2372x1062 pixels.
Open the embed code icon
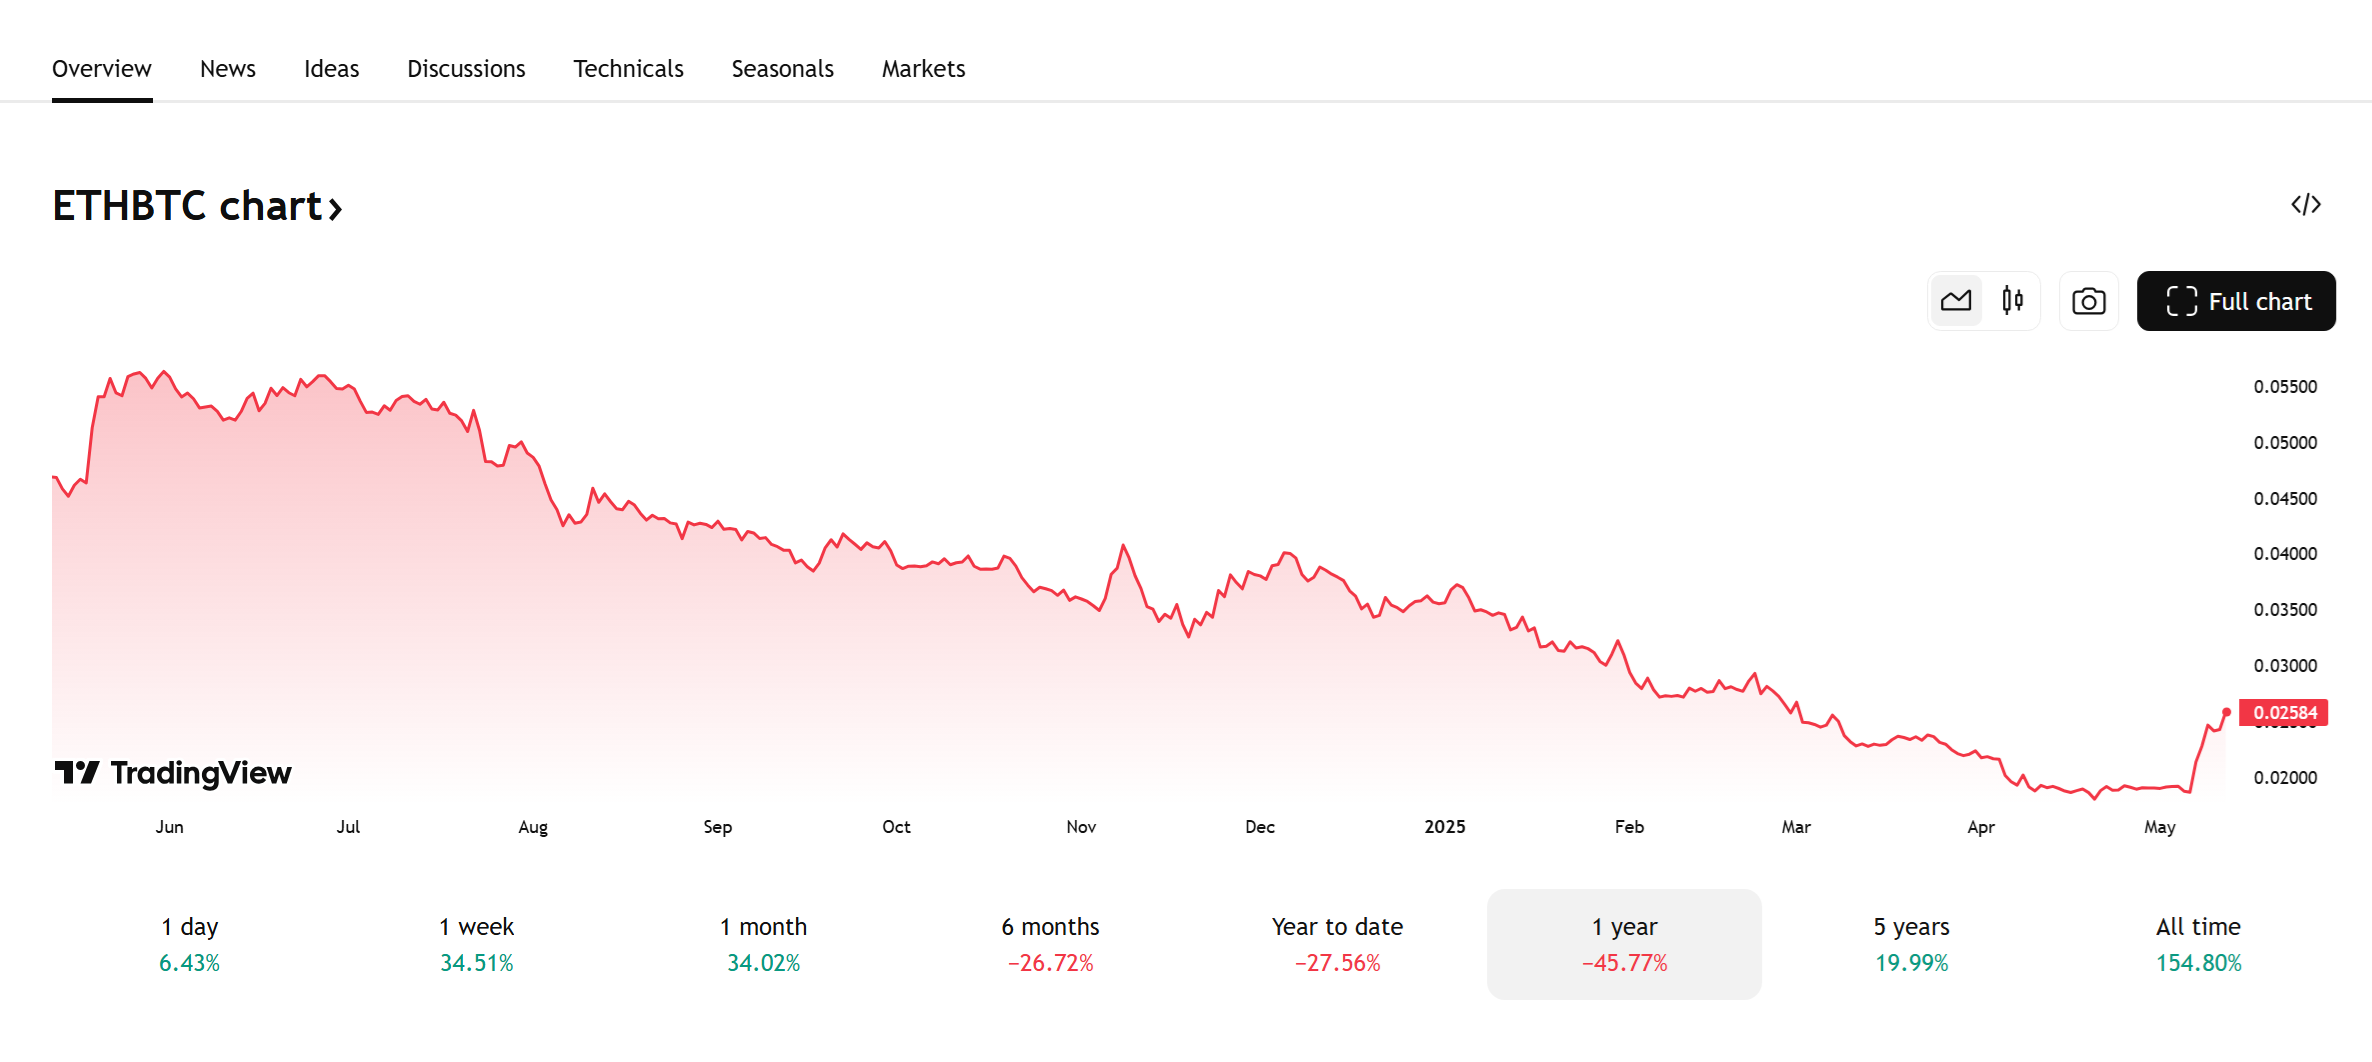pyautogui.click(x=2306, y=205)
